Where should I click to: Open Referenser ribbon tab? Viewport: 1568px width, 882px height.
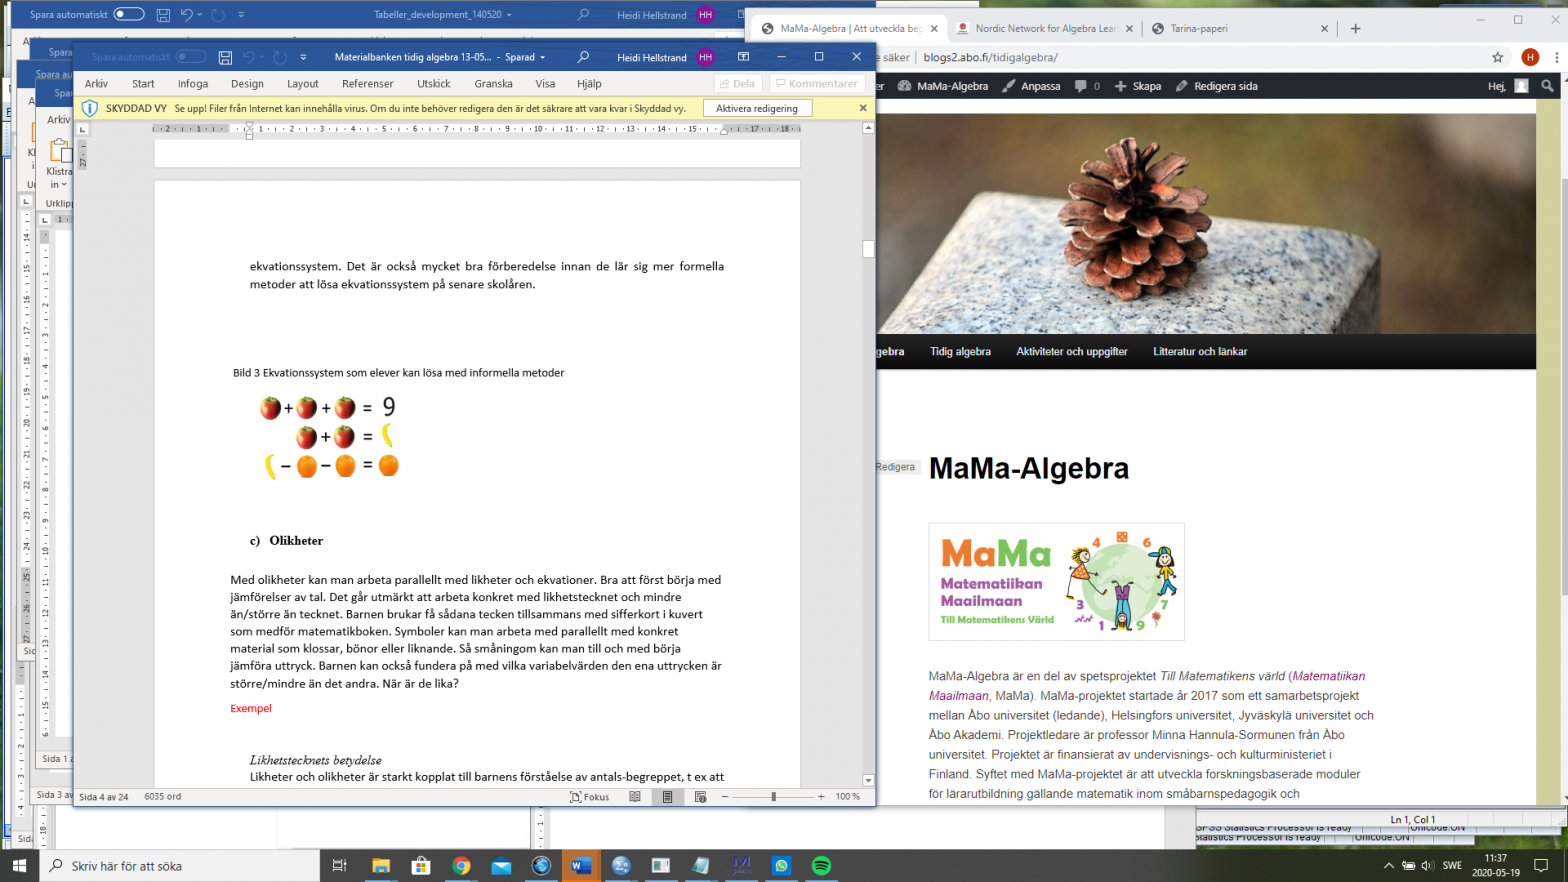tap(368, 84)
